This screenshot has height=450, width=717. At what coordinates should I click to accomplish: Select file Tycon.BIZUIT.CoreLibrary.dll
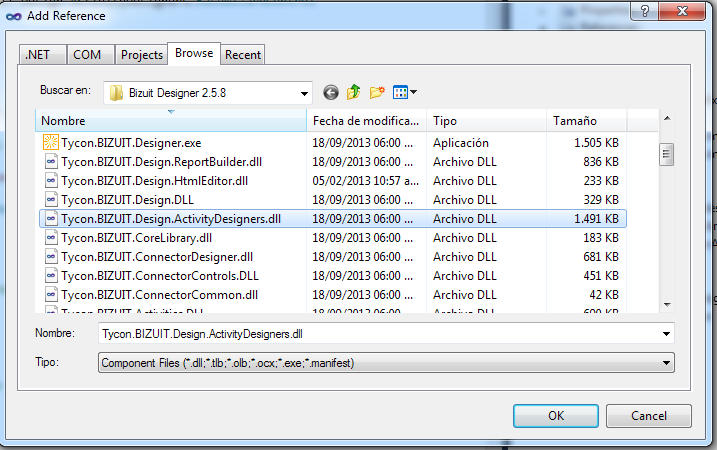[137, 238]
